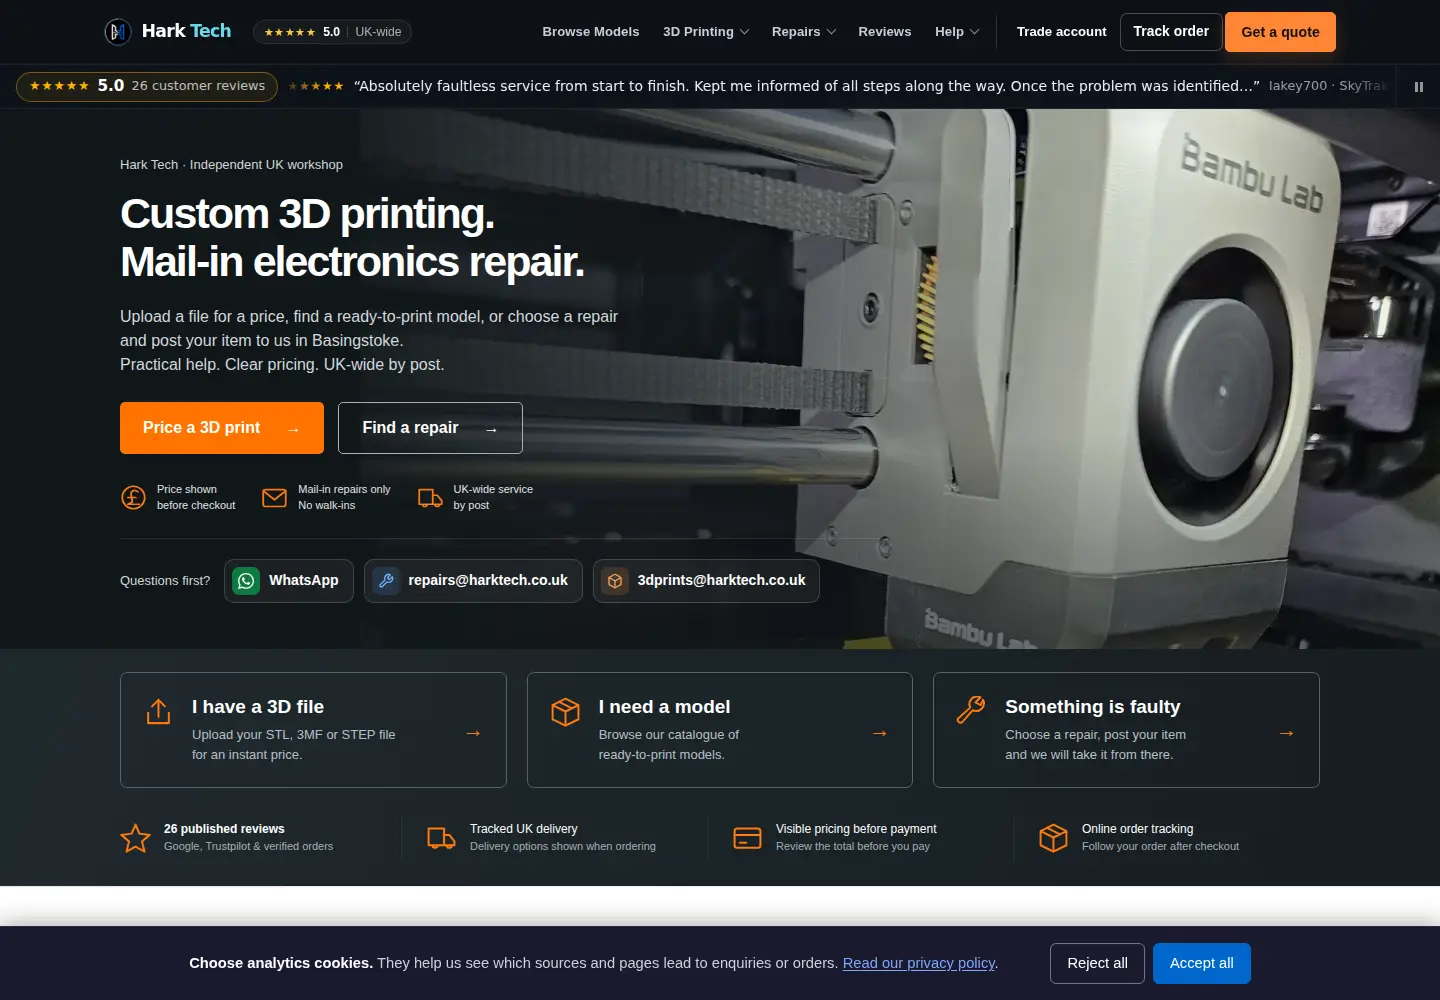
Task: Click truck icon by Tracked UK delivery
Action: pyautogui.click(x=441, y=838)
